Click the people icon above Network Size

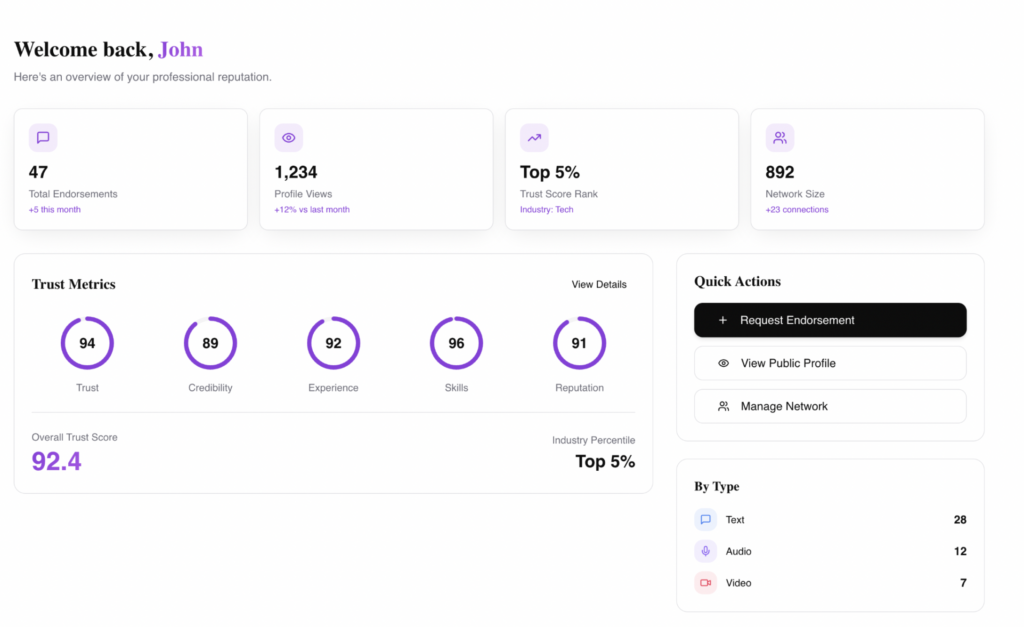point(780,137)
